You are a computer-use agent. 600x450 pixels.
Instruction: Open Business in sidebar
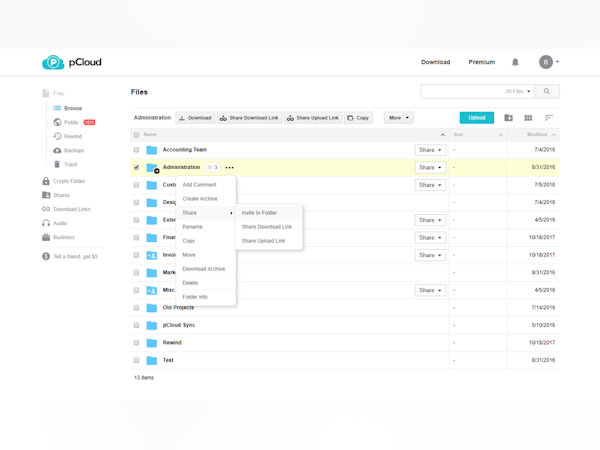[58, 237]
